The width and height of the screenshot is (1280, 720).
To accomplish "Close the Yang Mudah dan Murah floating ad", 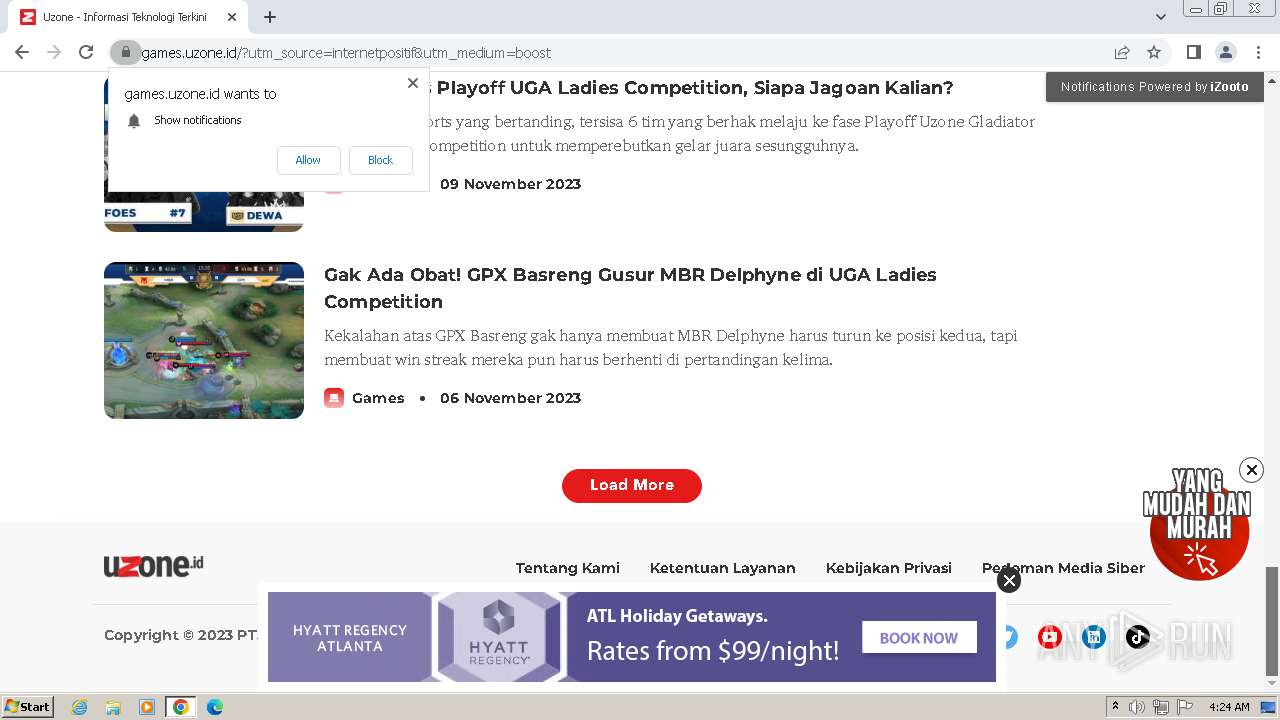I will pyautogui.click(x=1251, y=470).
